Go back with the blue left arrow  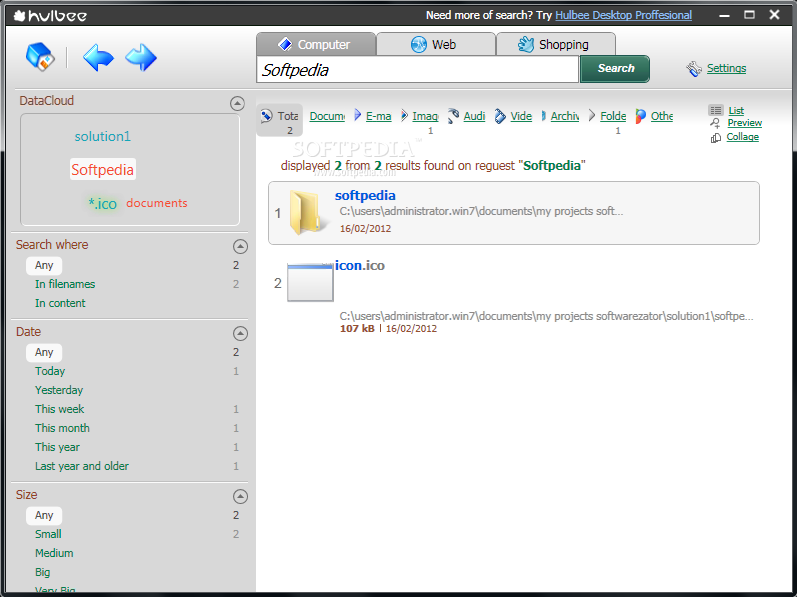(99, 57)
